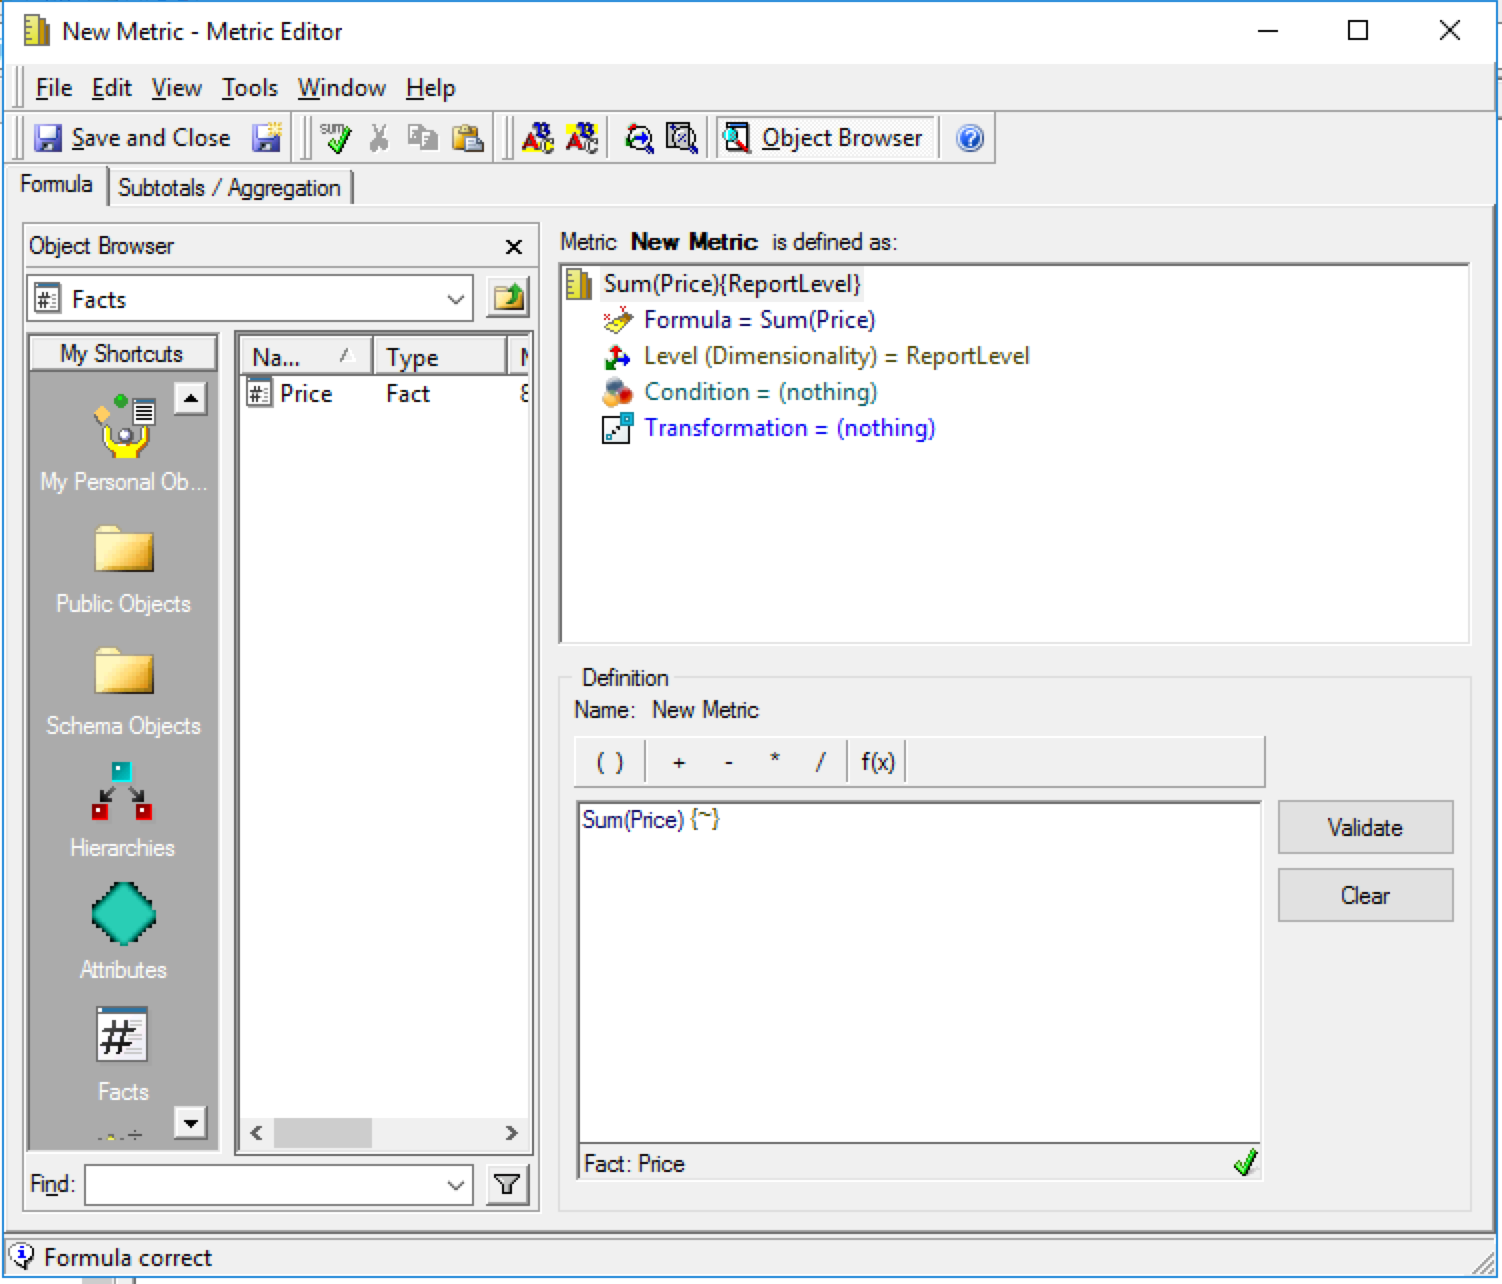1502x1284 pixels.
Task: Expand the Facts folder dropdown
Action: [455, 299]
